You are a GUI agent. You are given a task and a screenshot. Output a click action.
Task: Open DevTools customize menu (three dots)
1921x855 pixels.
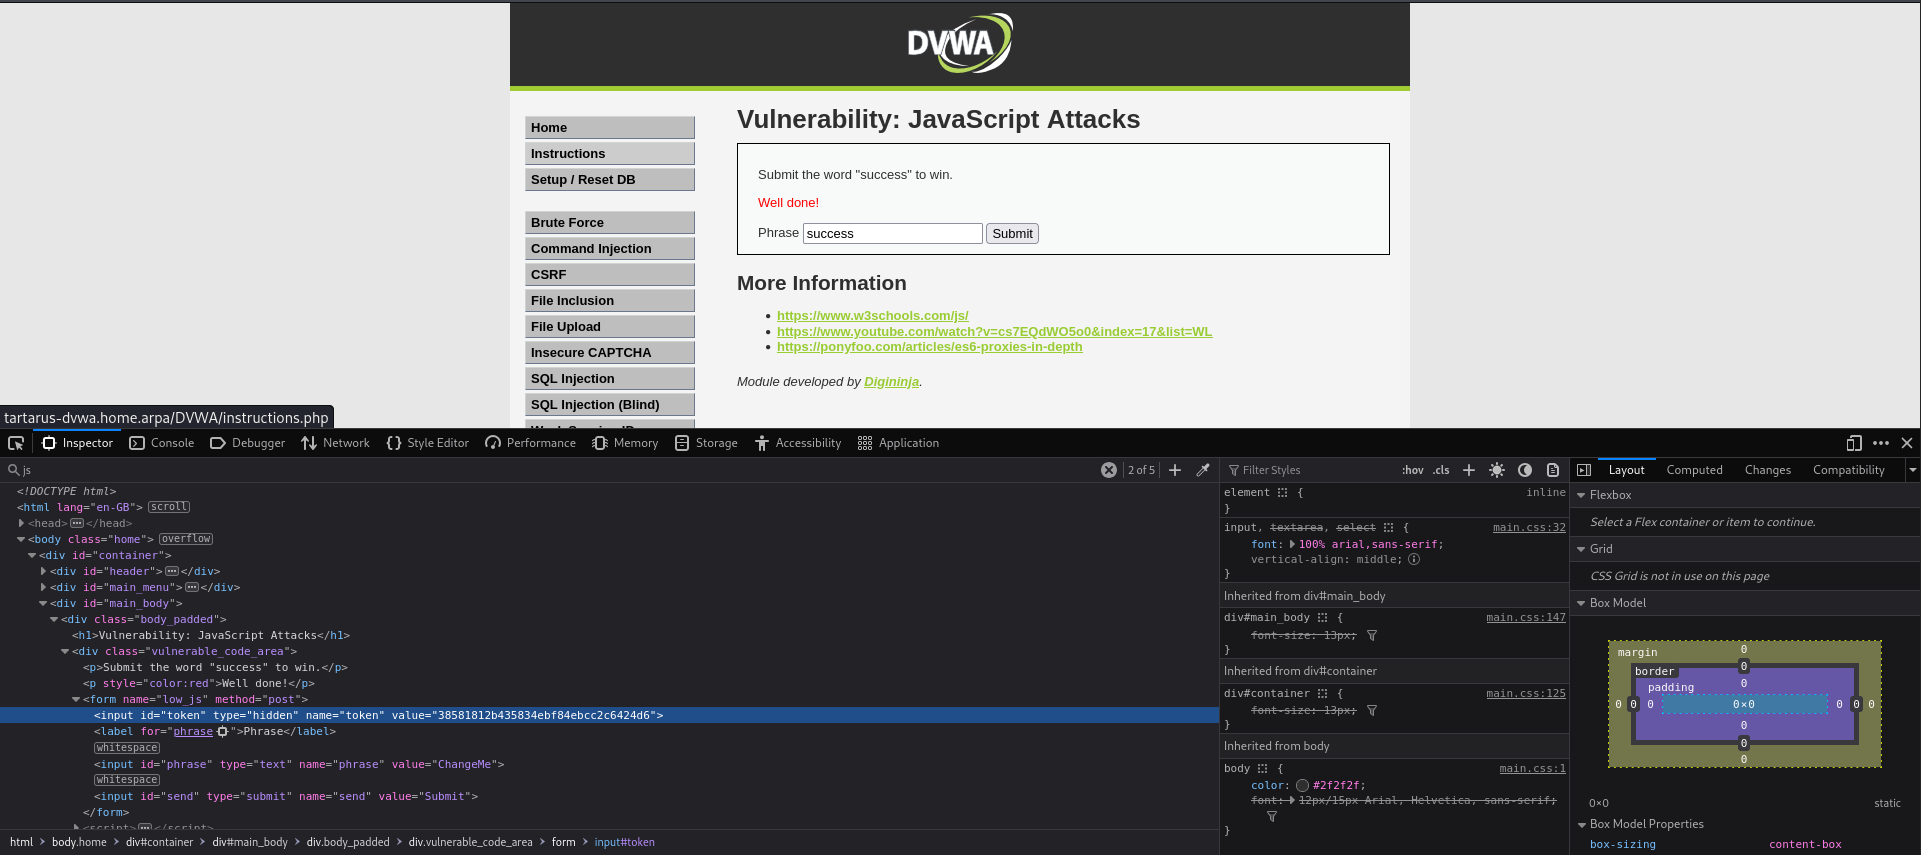[1880, 443]
